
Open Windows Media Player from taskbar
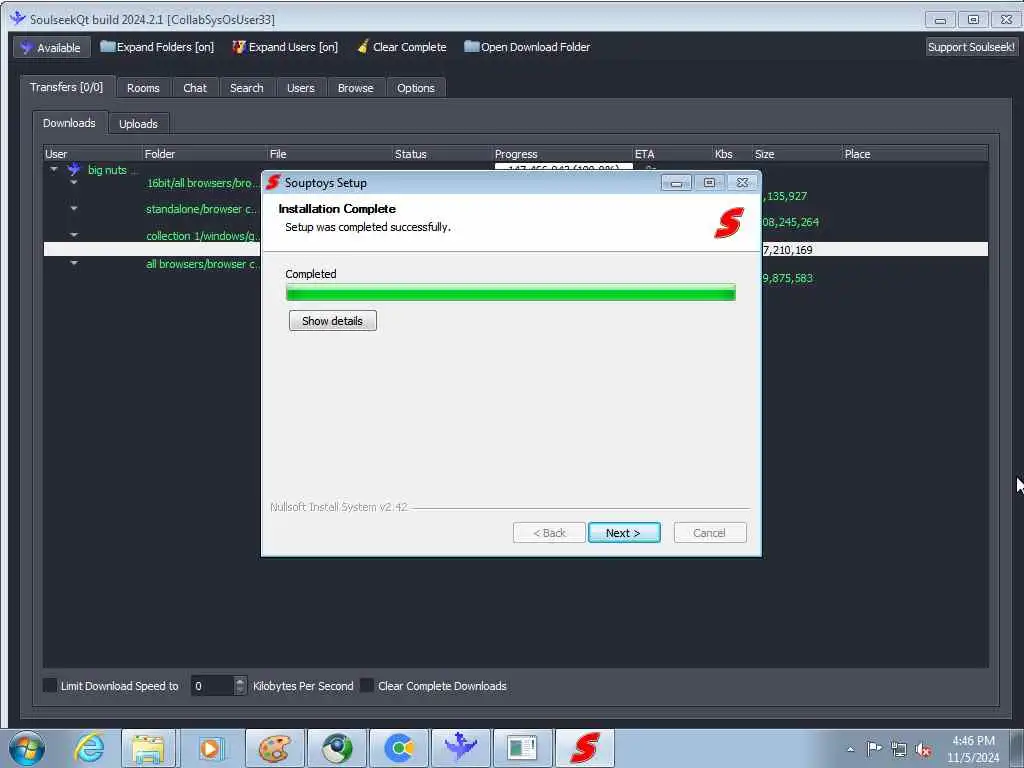[x=211, y=748]
